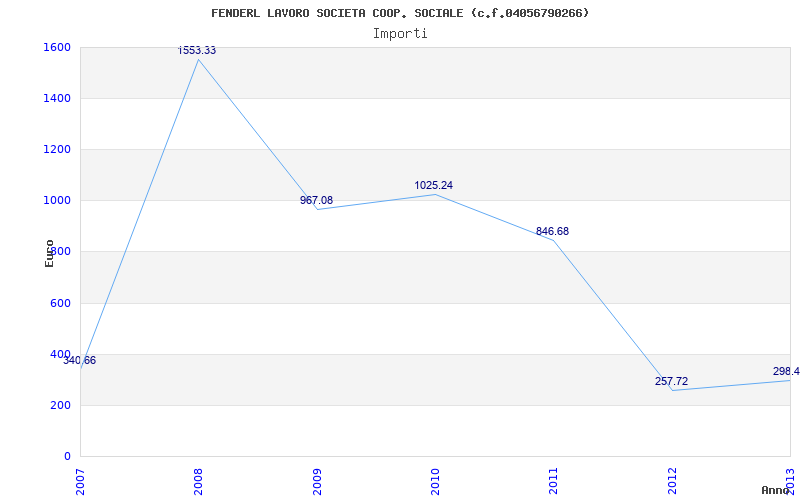
Task: Select the 846.68 data label
Action: point(553,232)
